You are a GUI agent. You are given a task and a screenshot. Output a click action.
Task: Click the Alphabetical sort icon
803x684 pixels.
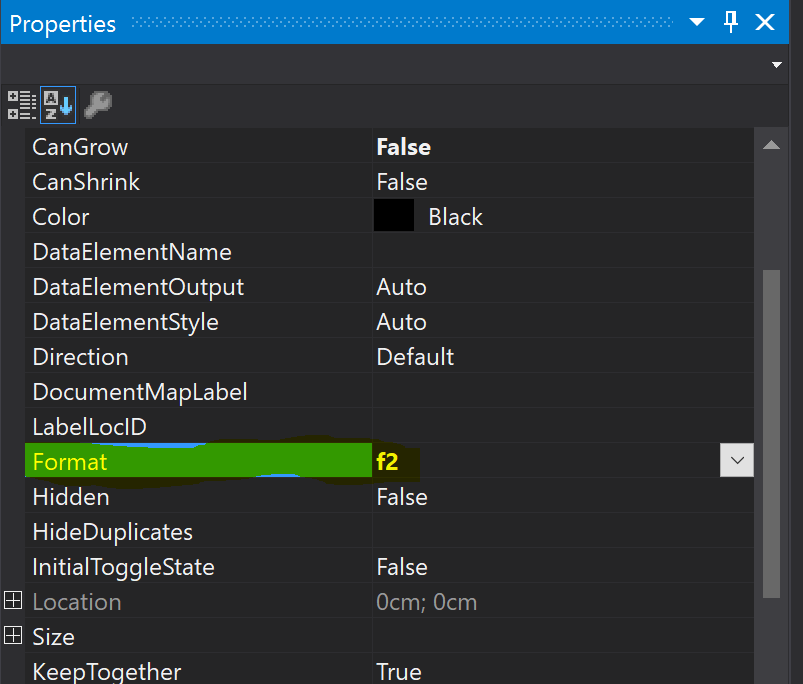coord(57,104)
